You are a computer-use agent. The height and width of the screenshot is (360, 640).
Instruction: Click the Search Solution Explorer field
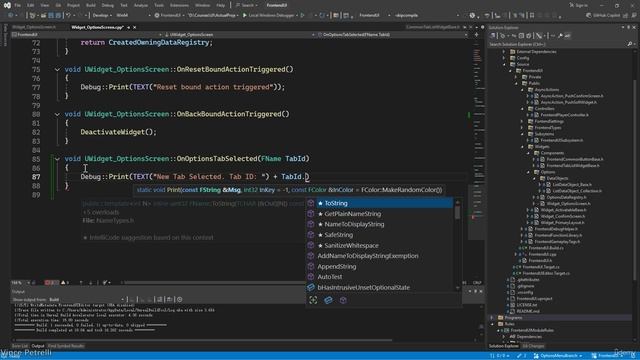point(557,44)
